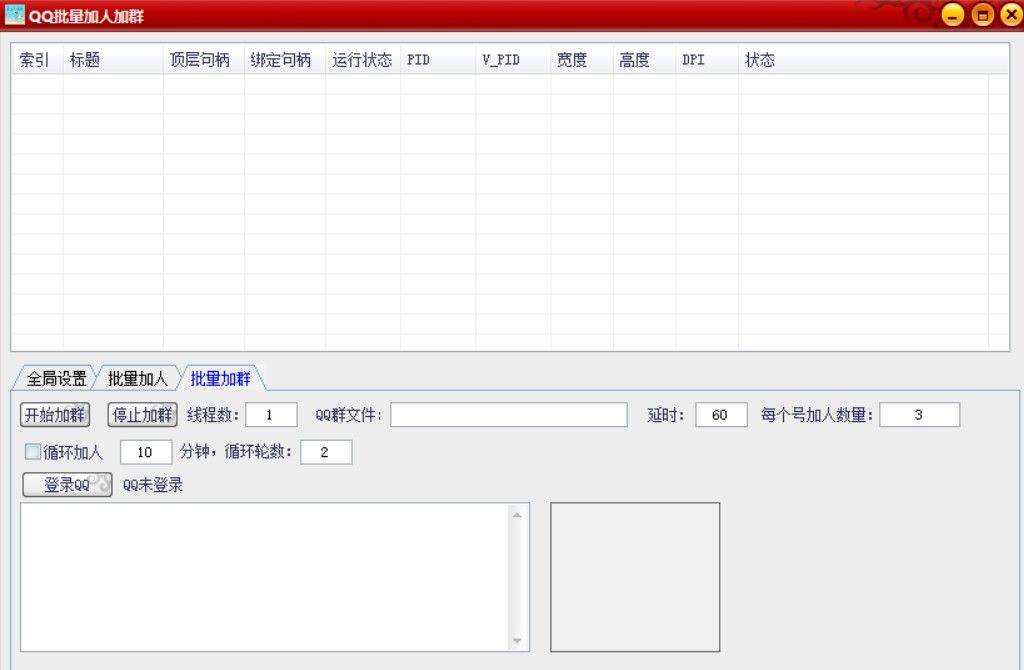
Task: Click the empty captcha image box
Action: (635, 577)
